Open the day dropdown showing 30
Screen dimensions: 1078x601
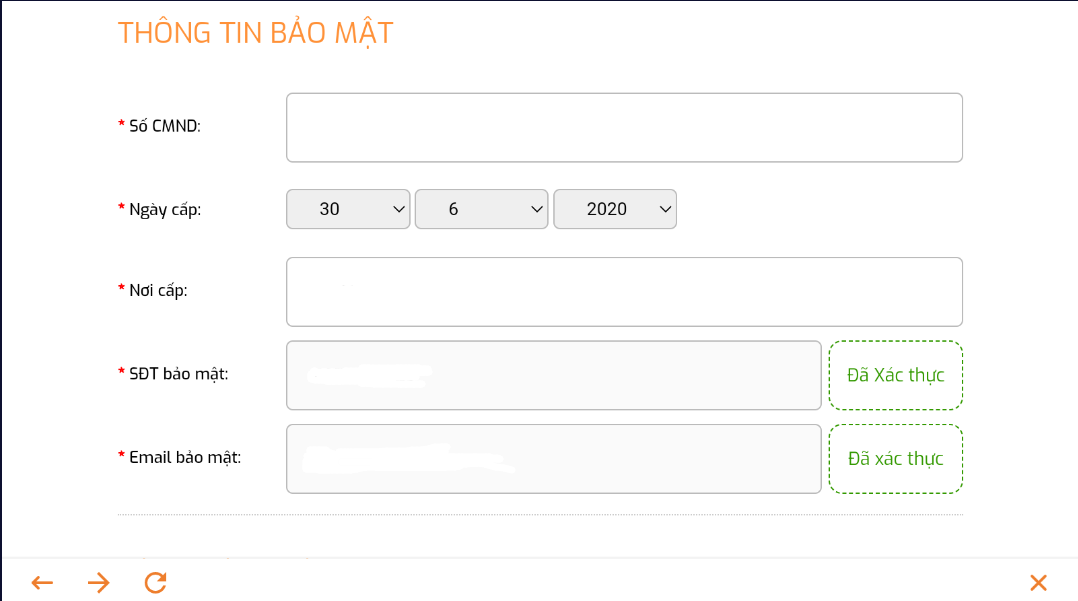coord(348,209)
